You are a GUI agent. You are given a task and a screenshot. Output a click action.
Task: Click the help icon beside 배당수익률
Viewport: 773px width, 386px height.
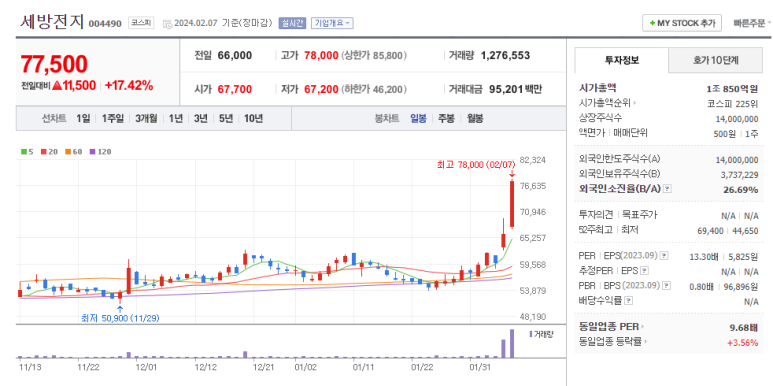630,300
